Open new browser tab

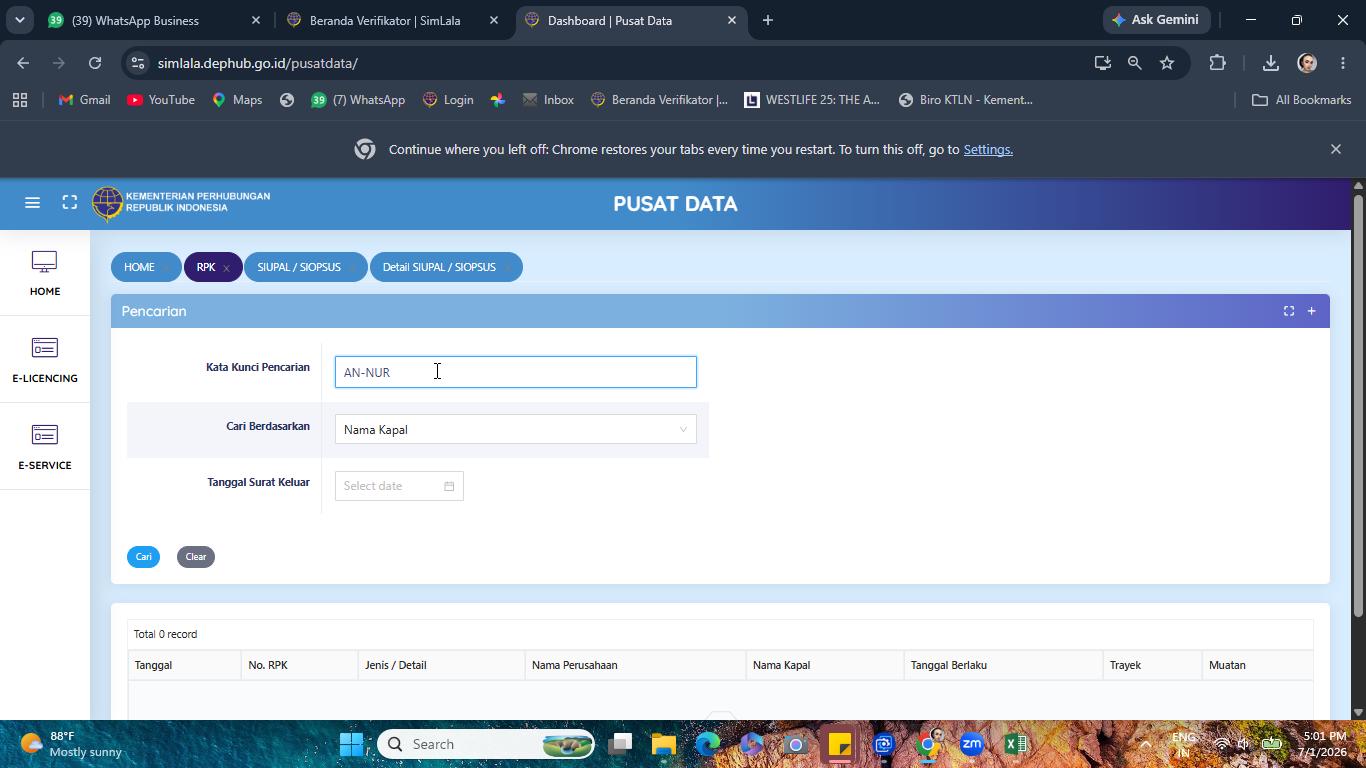767,20
